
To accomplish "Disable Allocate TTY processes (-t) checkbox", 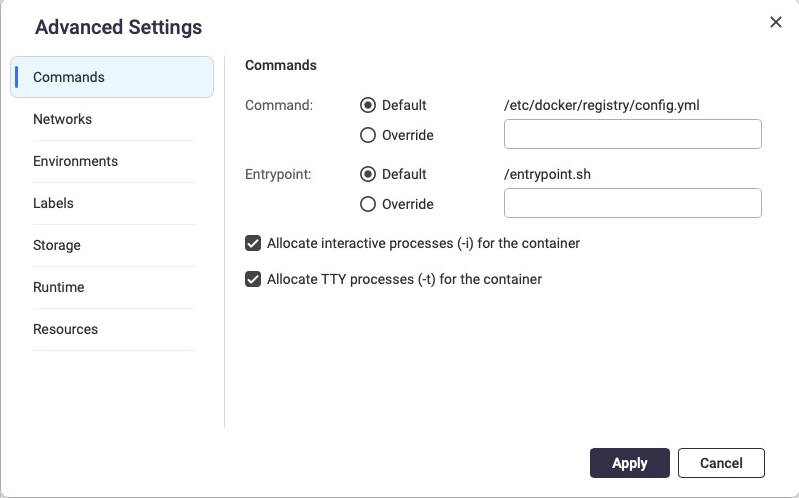I will point(253,279).
